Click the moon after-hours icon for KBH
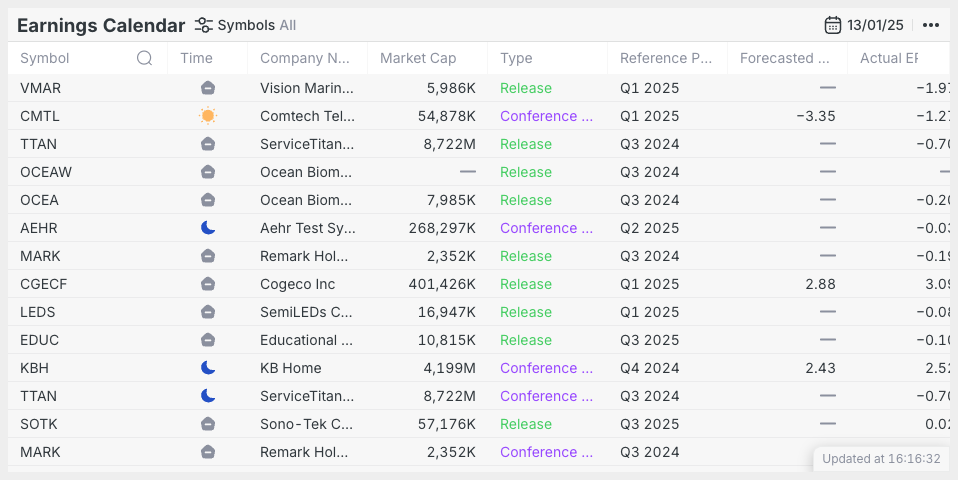Viewport: 958px width, 480px height. click(208, 368)
